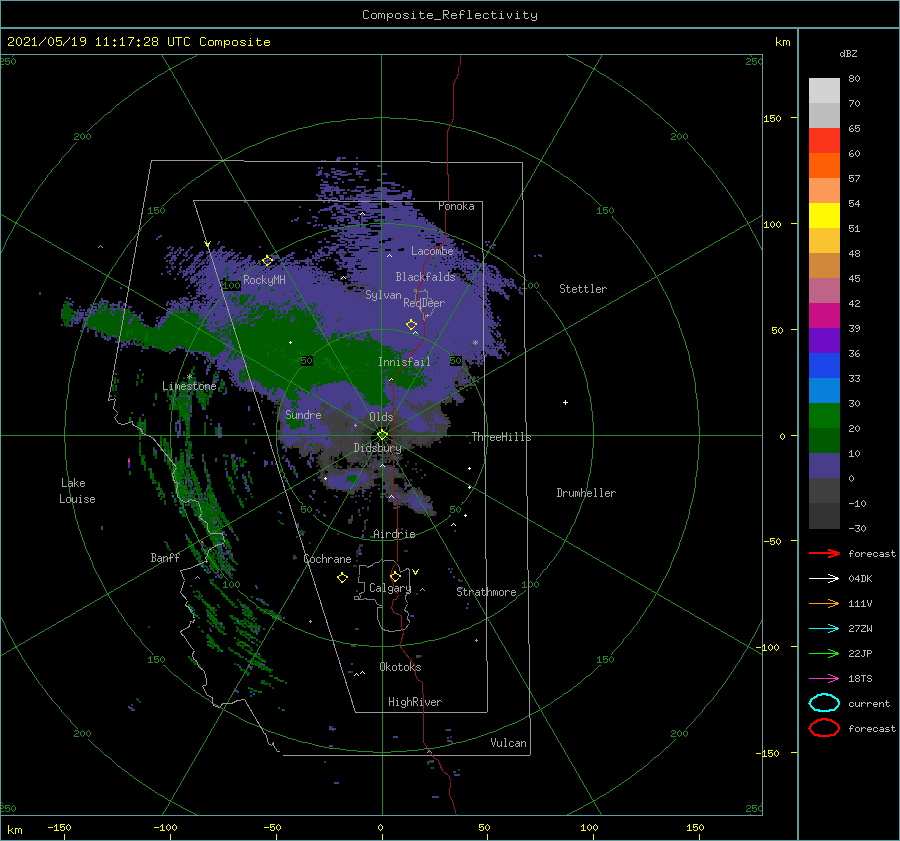This screenshot has height=841, width=900.
Task: Select the Airdrie label
Action: point(394,534)
